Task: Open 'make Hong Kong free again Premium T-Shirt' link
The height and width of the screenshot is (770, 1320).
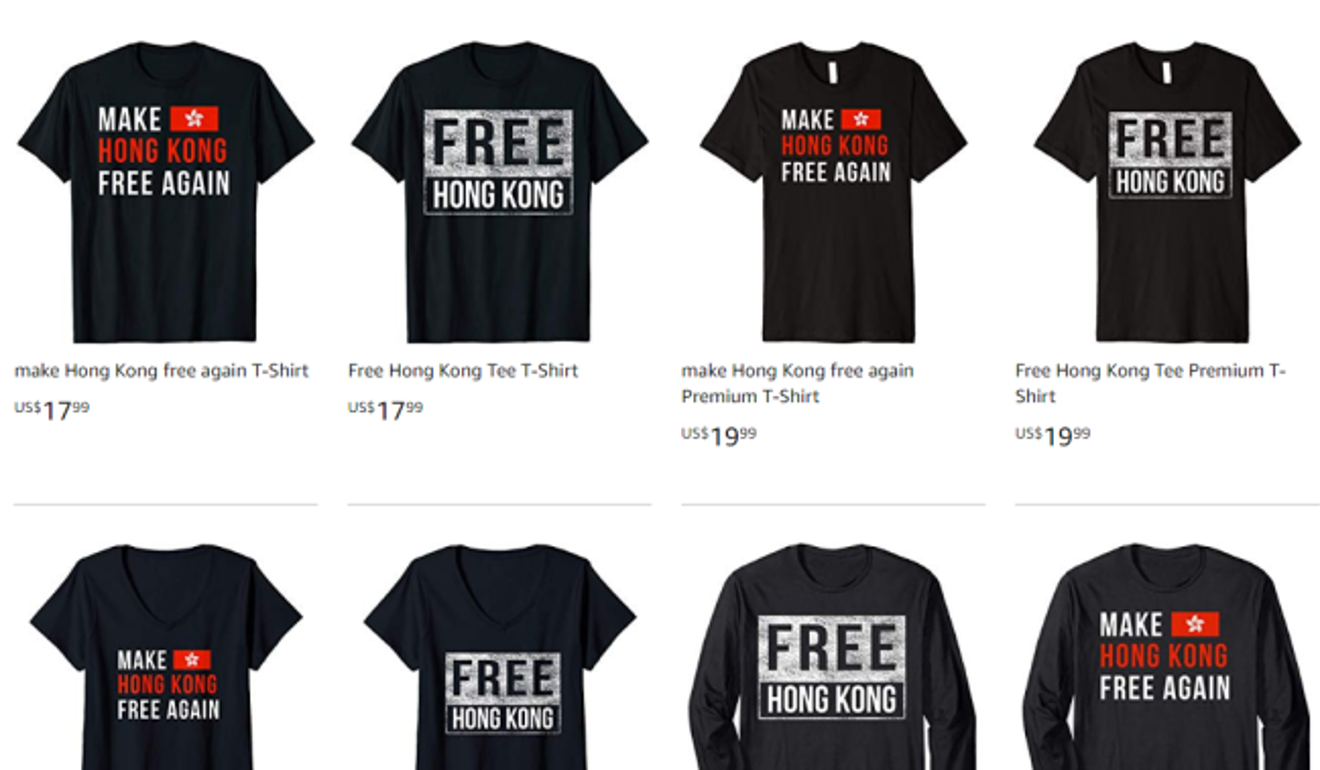Action: pos(798,383)
